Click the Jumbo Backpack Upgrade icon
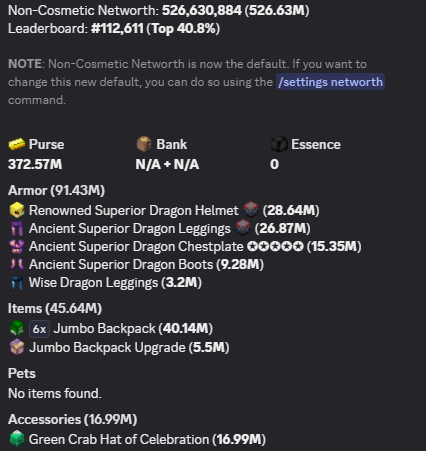Image resolution: width=426 pixels, height=451 pixels. pos(17,347)
